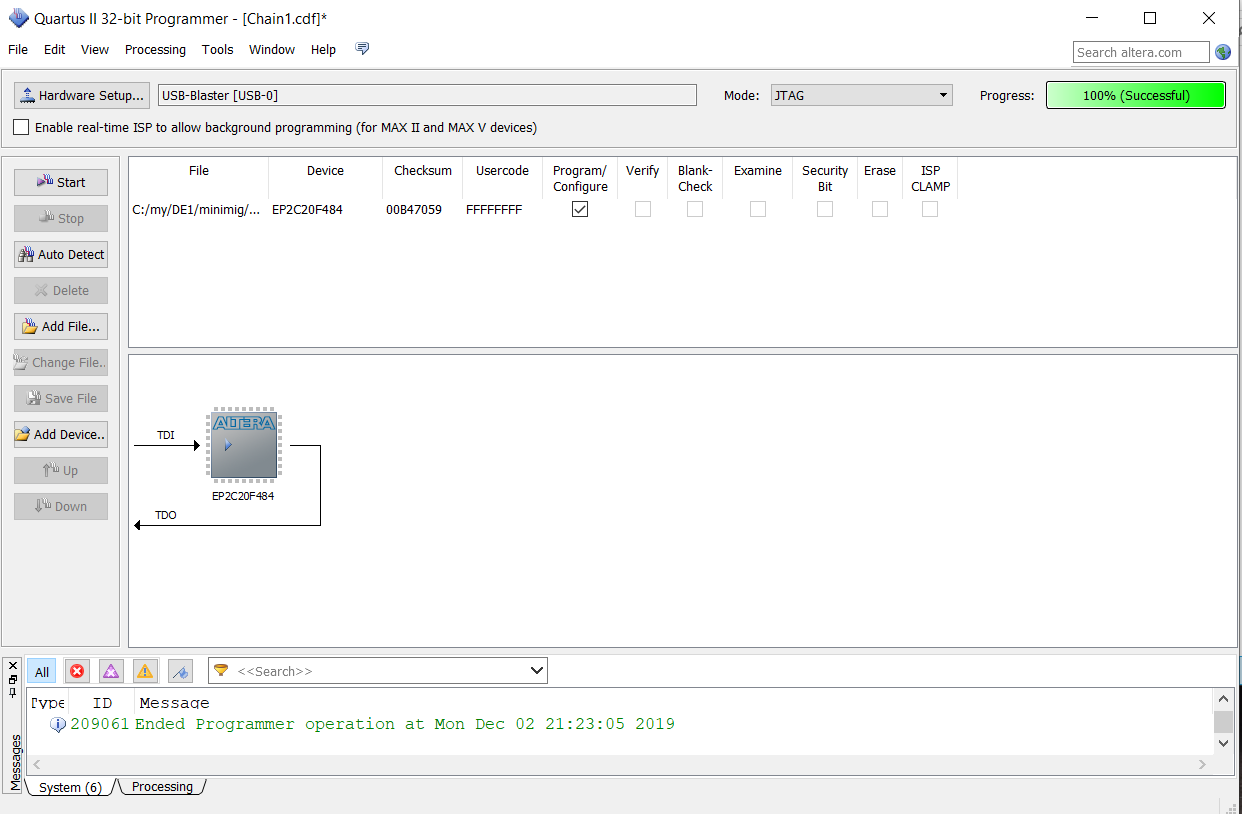Click the messages scrollbar up arrow
The height and width of the screenshot is (814, 1242).
coord(1223,699)
